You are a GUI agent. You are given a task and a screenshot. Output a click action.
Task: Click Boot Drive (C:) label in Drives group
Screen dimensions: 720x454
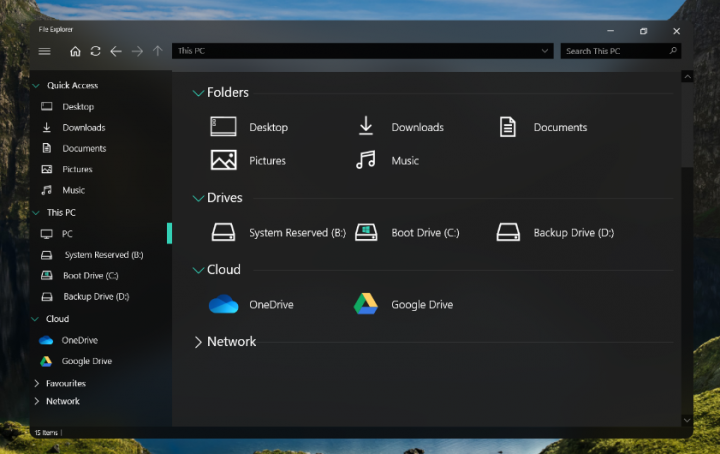(x=425, y=233)
